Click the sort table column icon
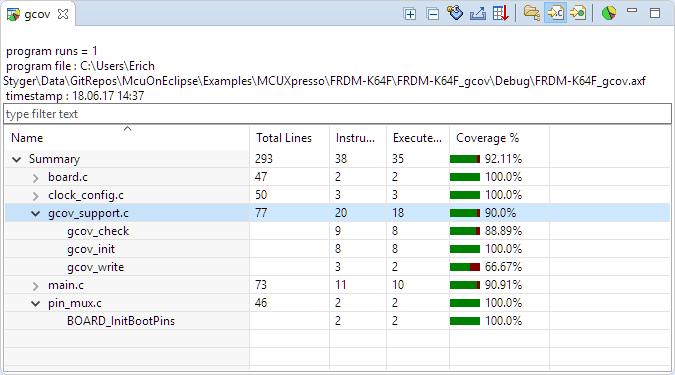Screen dimensions: 675x375 pyautogui.click(x=501, y=13)
